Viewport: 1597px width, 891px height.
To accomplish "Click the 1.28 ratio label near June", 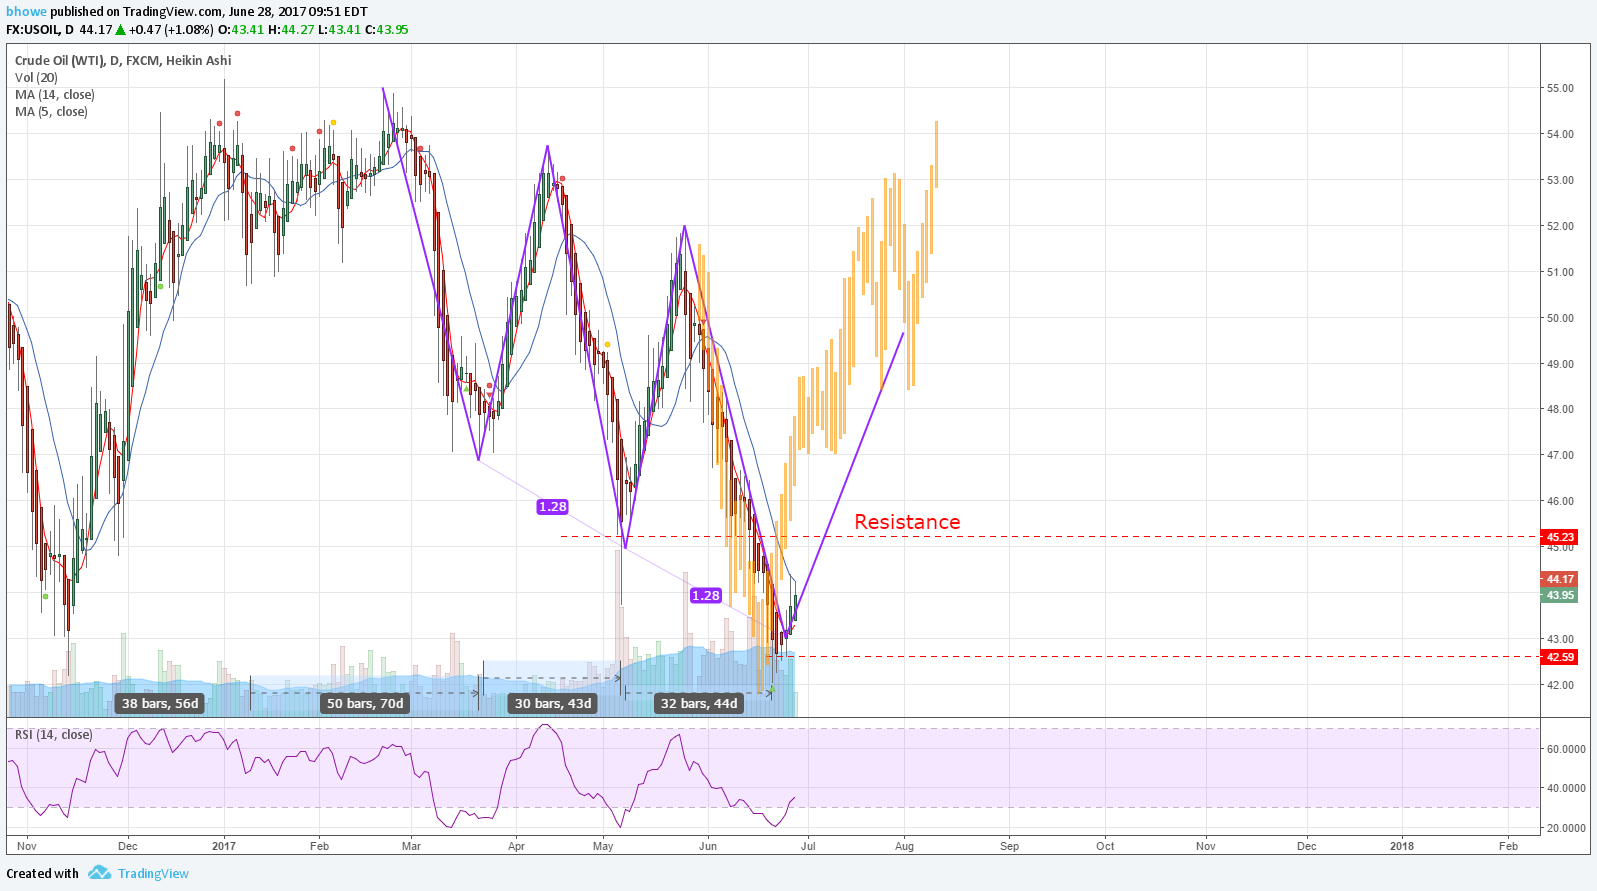I will pos(706,596).
